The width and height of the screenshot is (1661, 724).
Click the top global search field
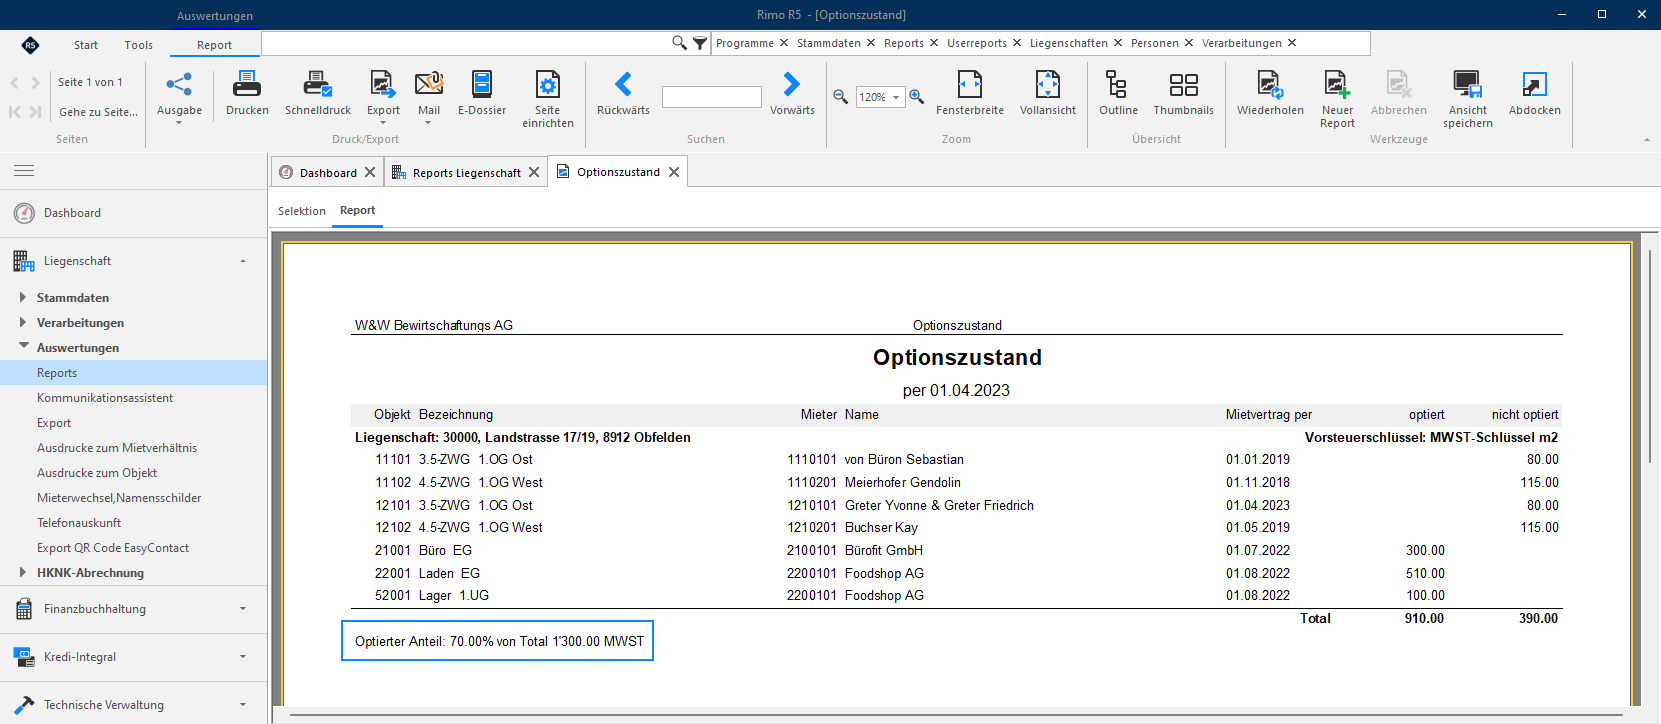tap(466, 43)
